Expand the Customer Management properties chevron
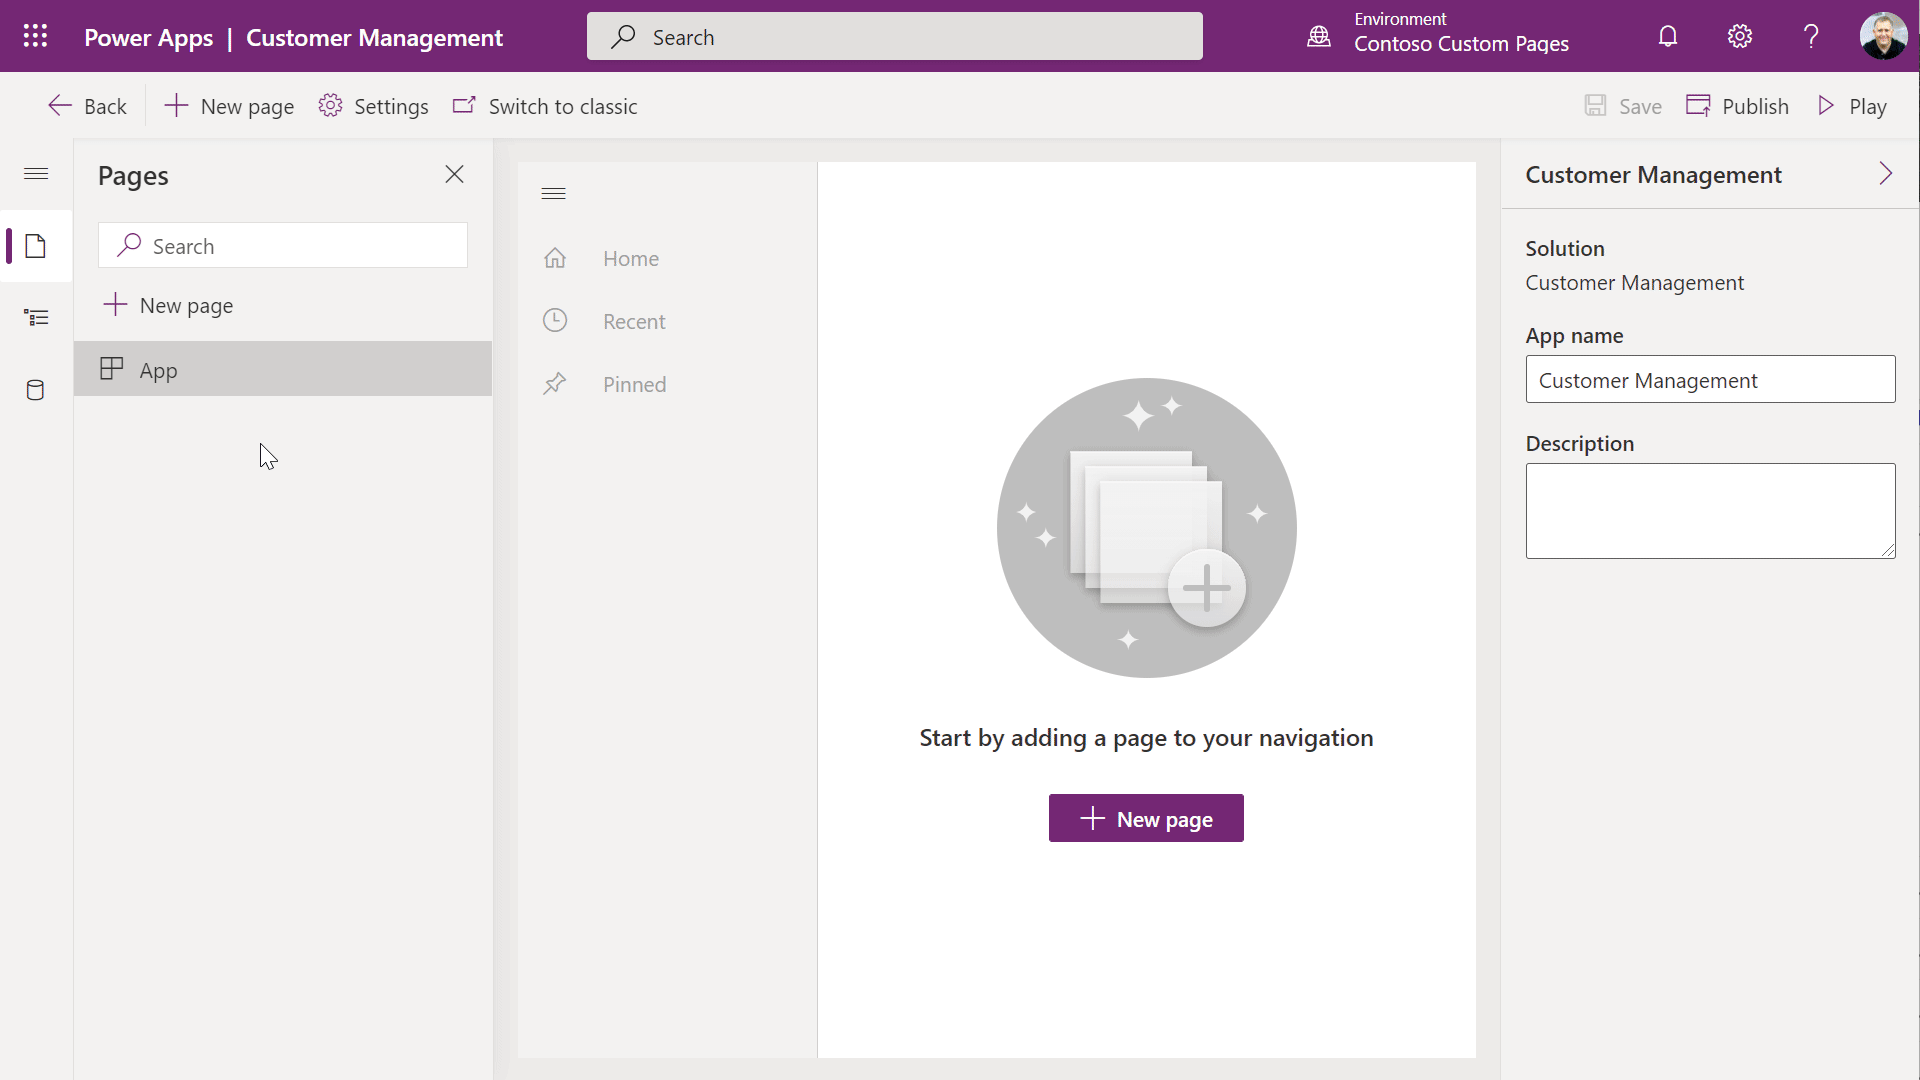The image size is (1920, 1080). (1886, 174)
